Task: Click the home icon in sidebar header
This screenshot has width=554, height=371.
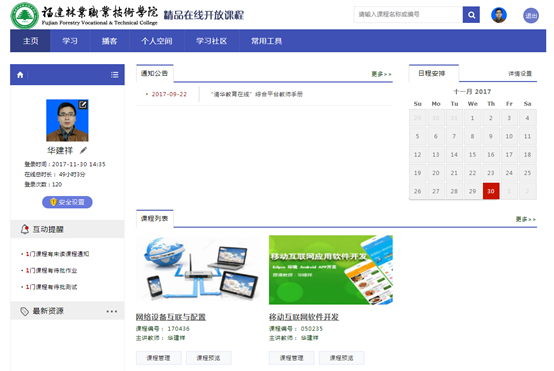Action: pos(20,75)
